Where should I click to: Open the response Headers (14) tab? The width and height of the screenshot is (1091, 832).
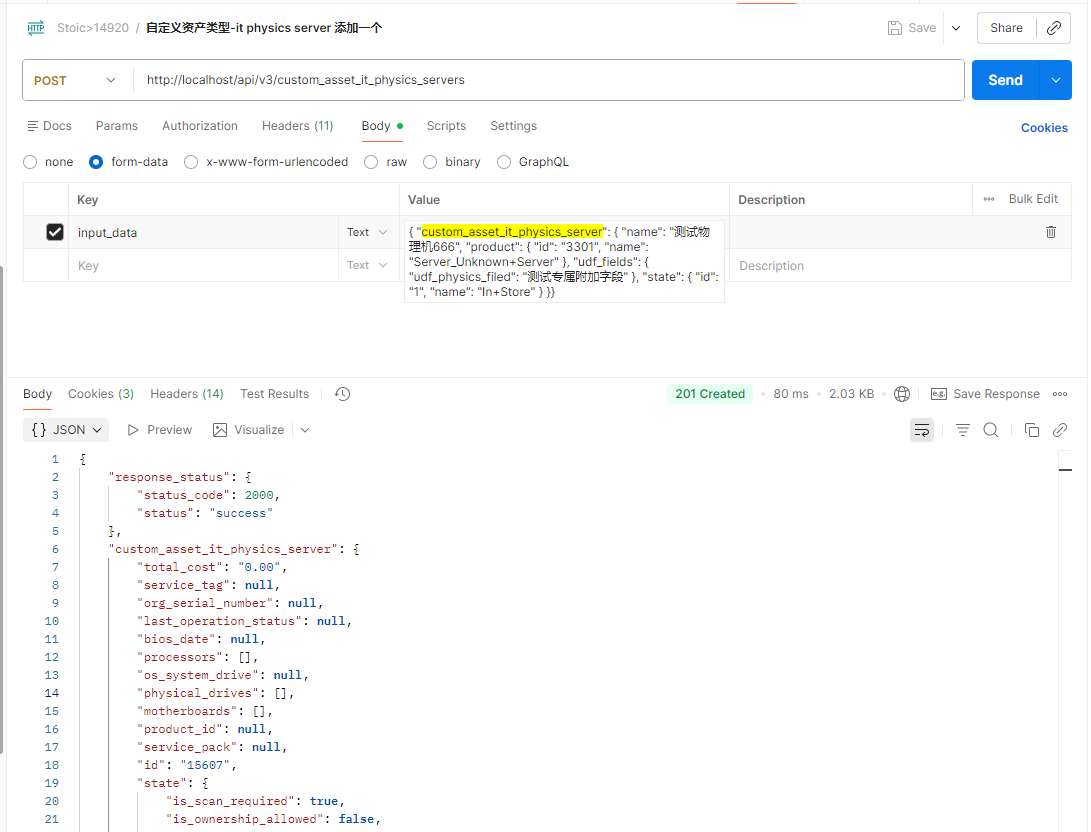pyautogui.click(x=187, y=394)
